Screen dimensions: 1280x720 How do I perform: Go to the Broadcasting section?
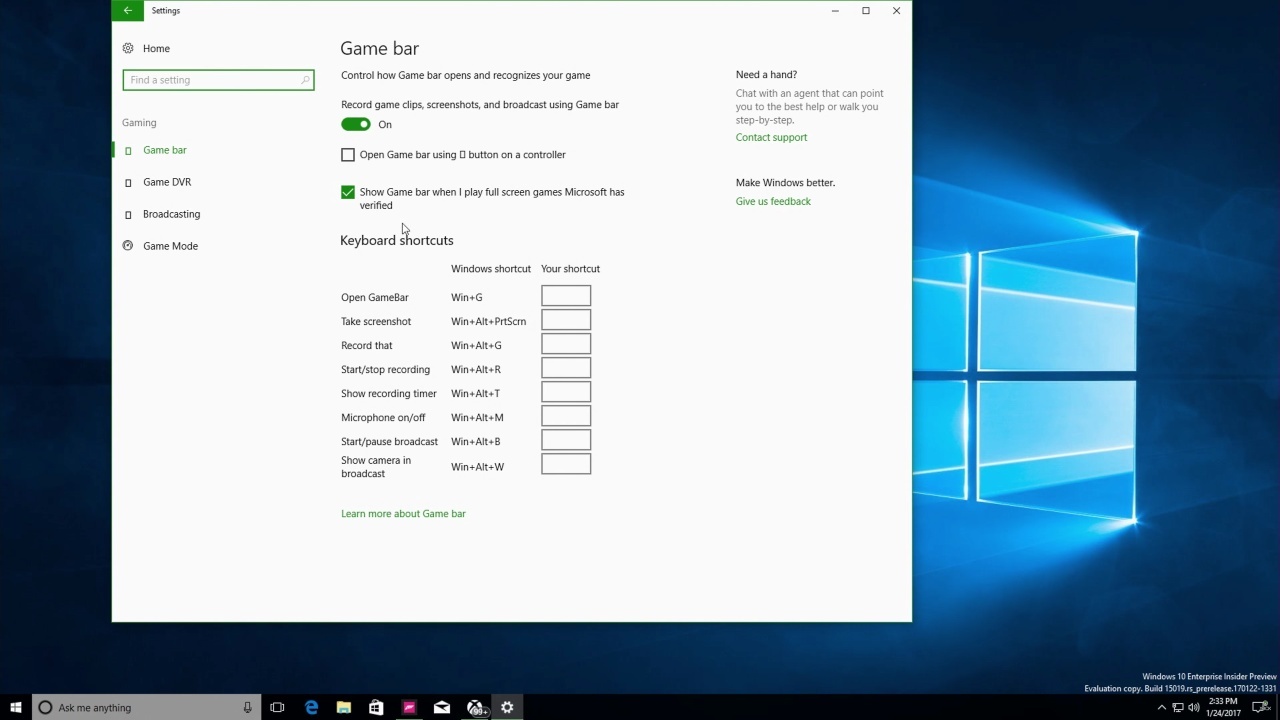pos(171,213)
